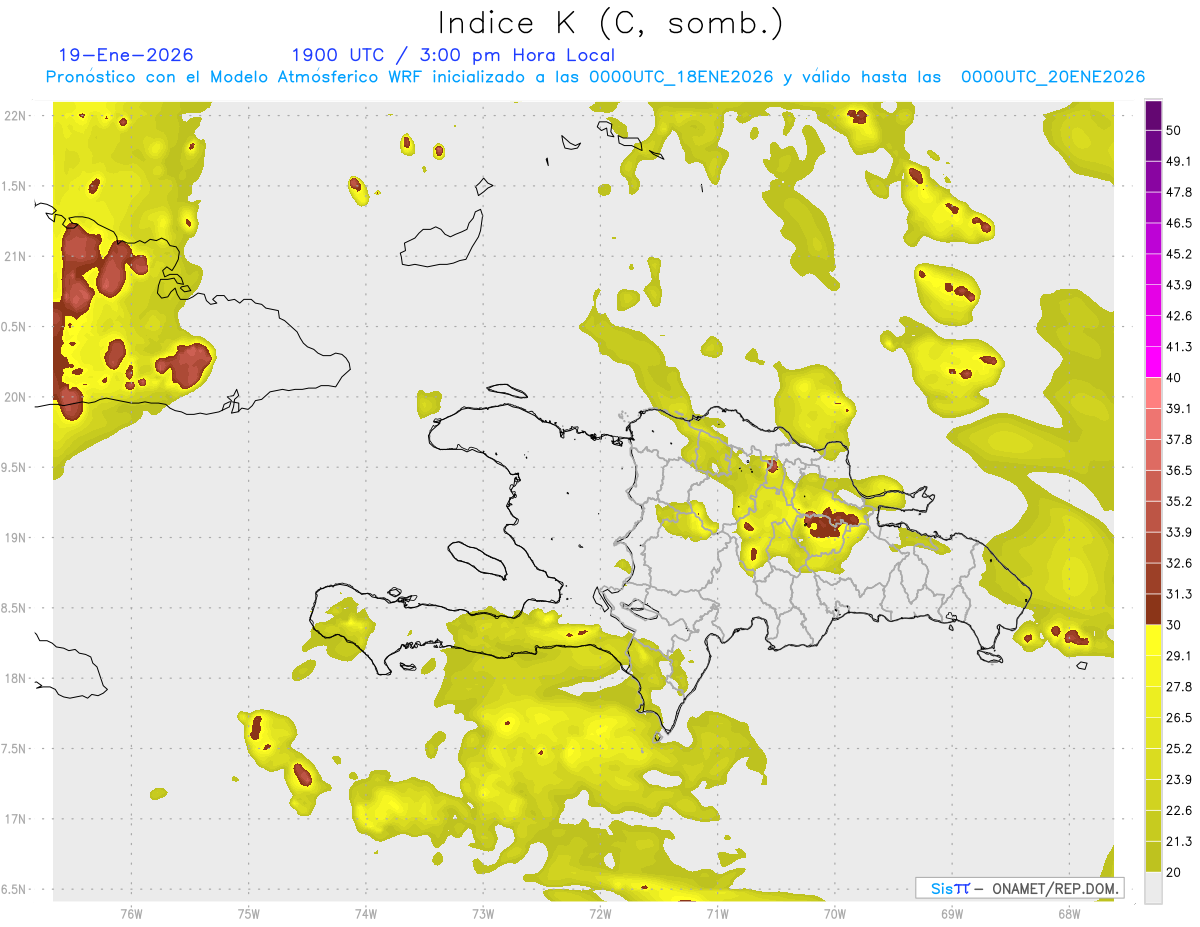Click the '69W' longitude label
The height and width of the screenshot is (927, 1200).
coord(952,913)
